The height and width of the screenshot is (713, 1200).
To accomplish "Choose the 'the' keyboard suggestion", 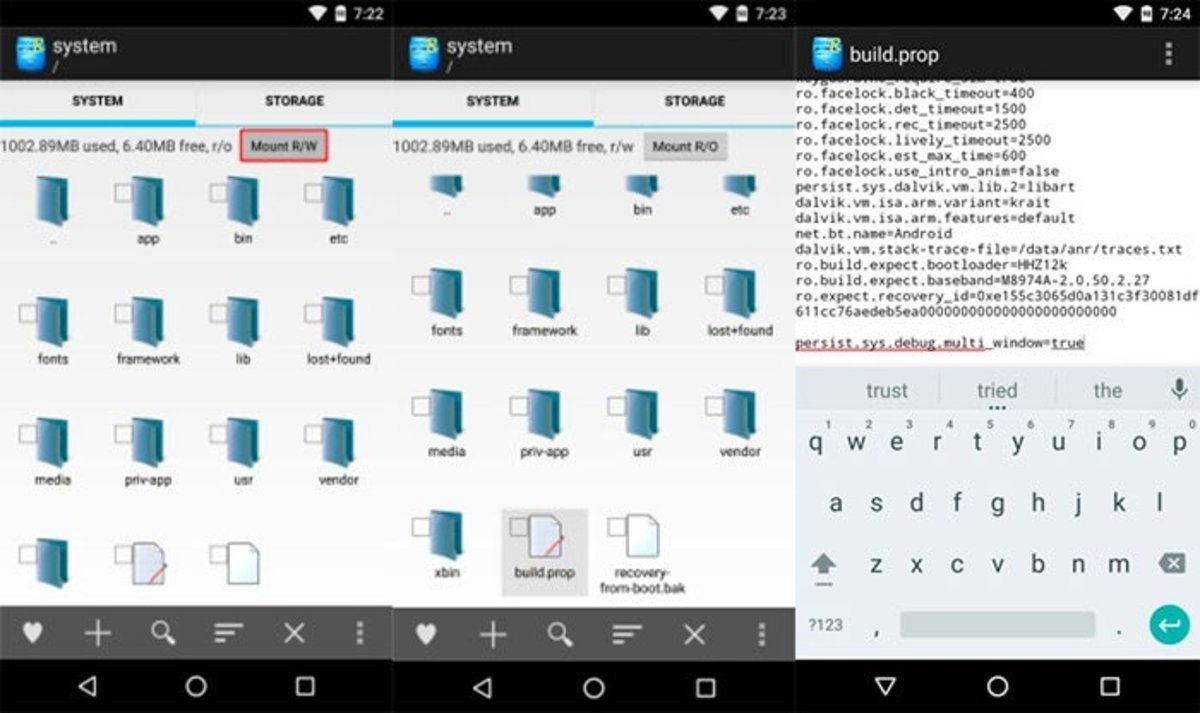I will pos(1107,390).
